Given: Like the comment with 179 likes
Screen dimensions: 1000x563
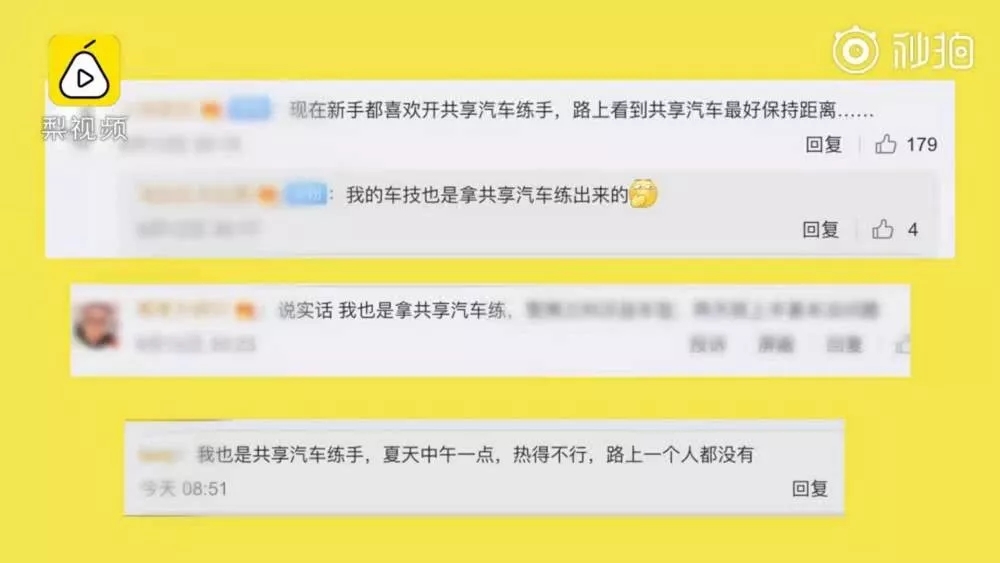Looking at the screenshot, I should tap(885, 144).
